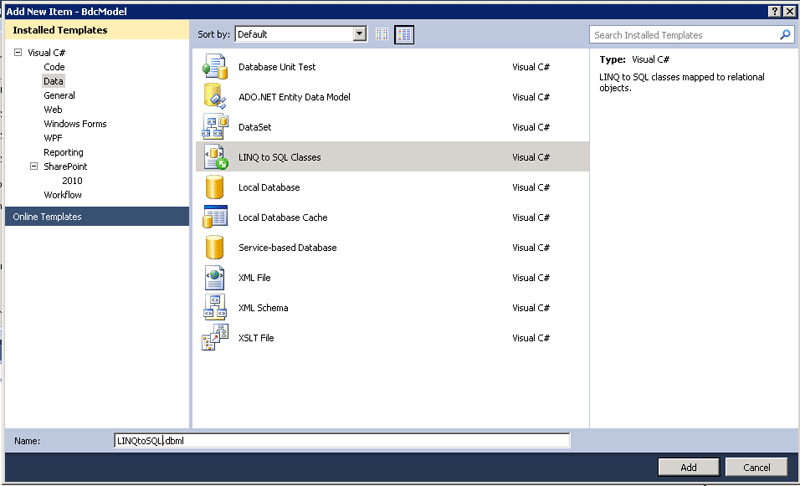Click Visual C# type in XSLT File row
Viewport: 800px width, 486px height.
click(x=531, y=338)
